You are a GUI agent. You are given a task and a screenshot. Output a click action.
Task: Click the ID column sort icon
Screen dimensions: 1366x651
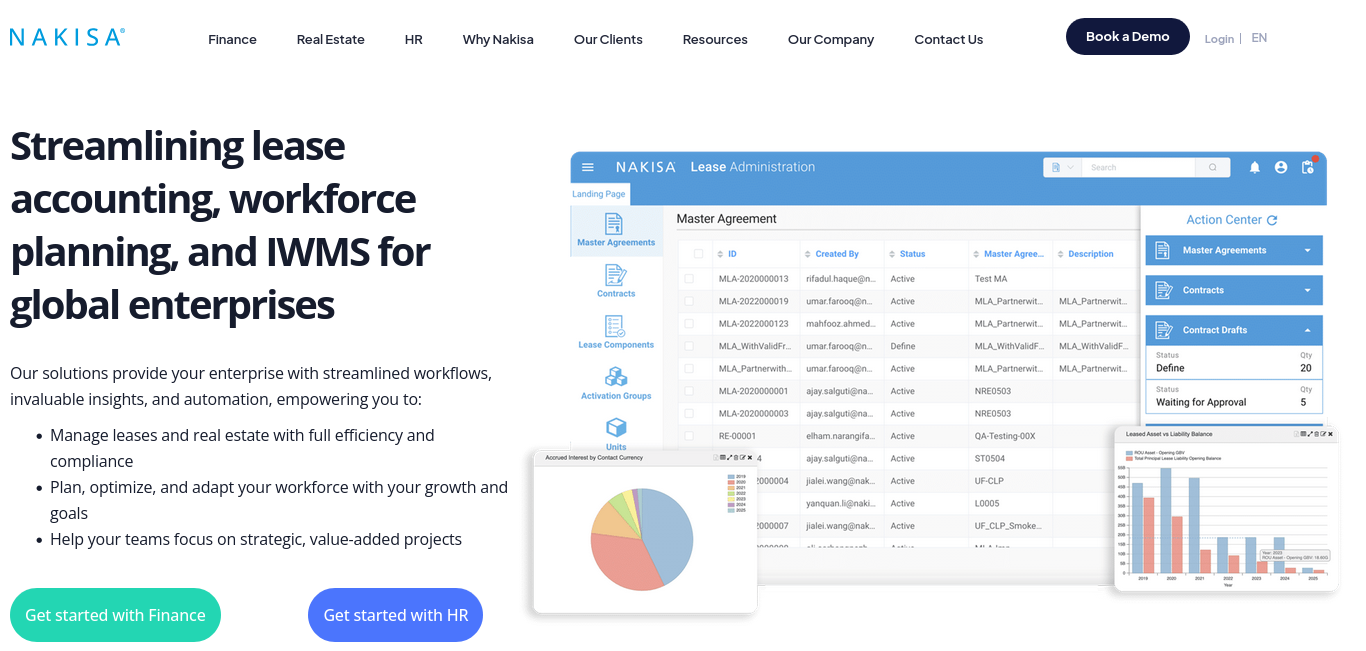pyautogui.click(x=721, y=254)
